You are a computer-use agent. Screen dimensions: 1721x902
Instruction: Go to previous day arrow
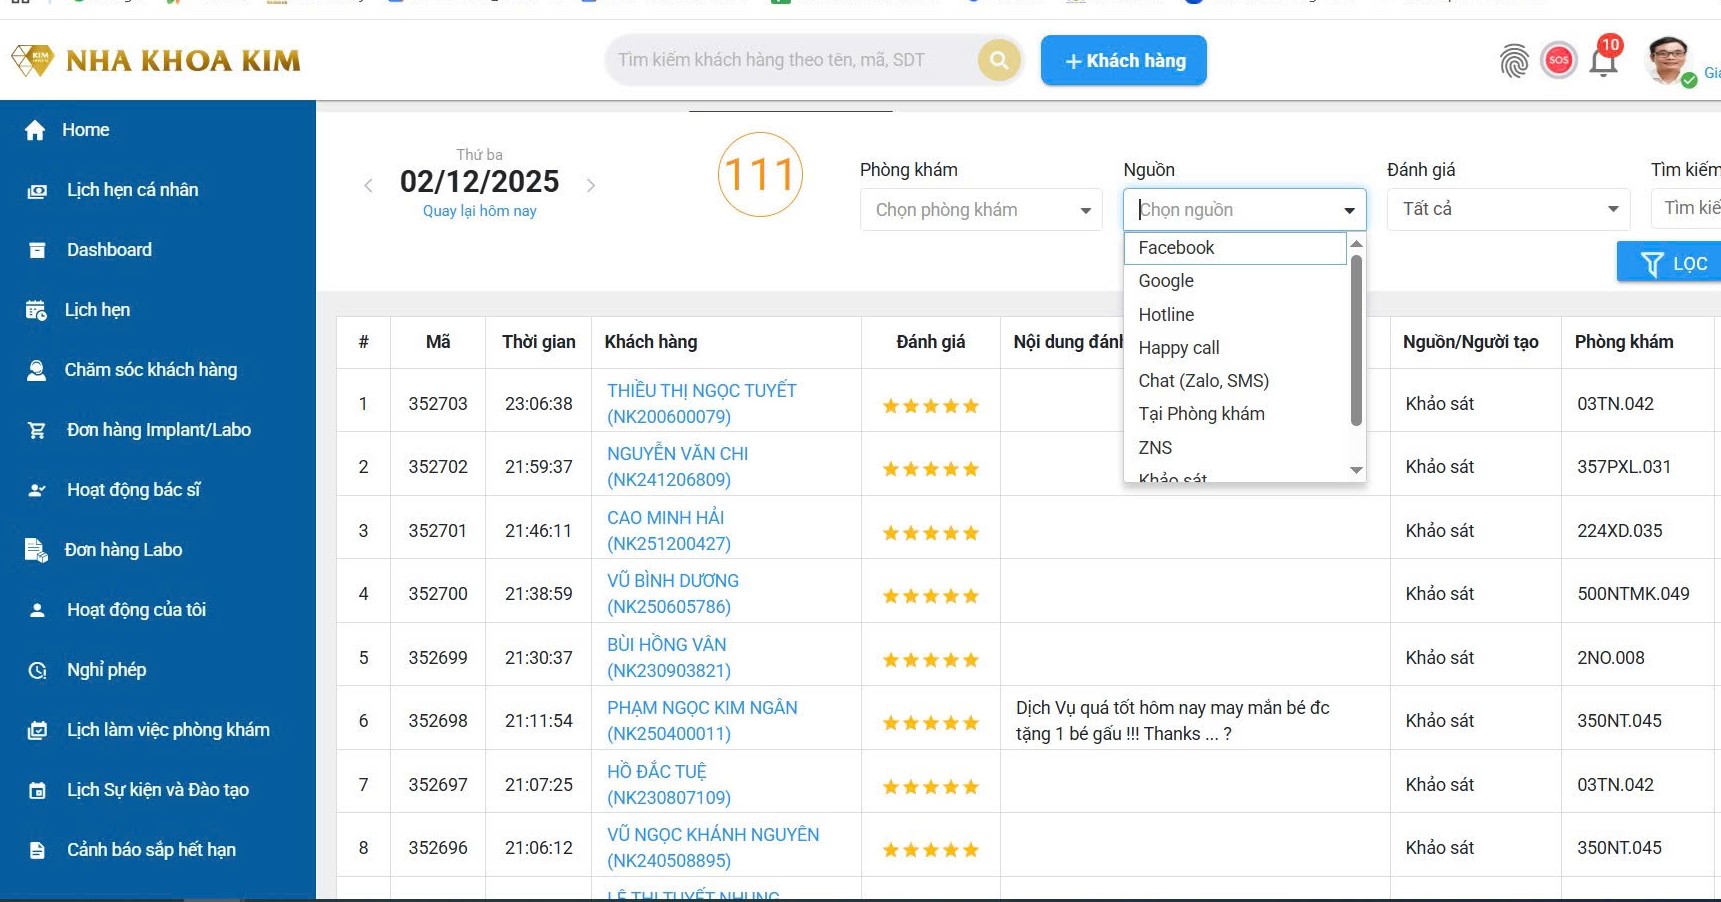(368, 185)
